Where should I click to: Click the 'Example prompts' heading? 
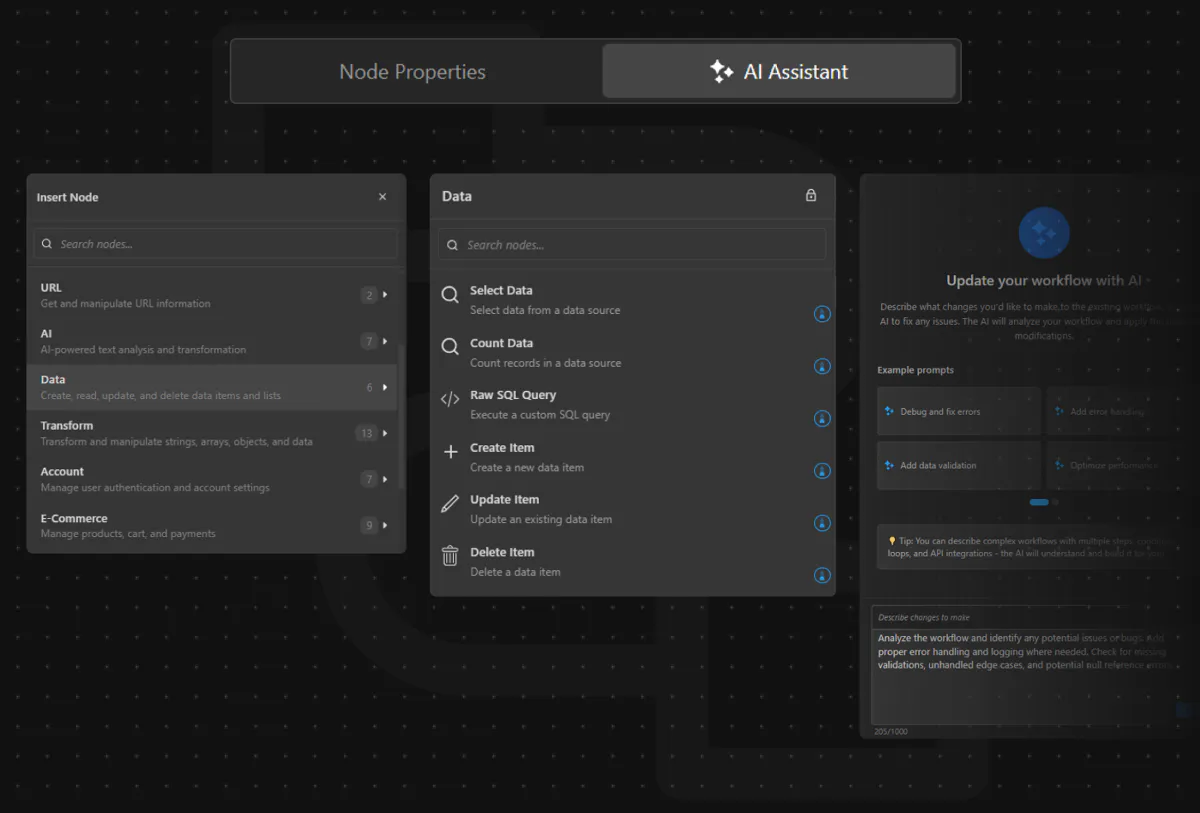pyautogui.click(x=915, y=370)
